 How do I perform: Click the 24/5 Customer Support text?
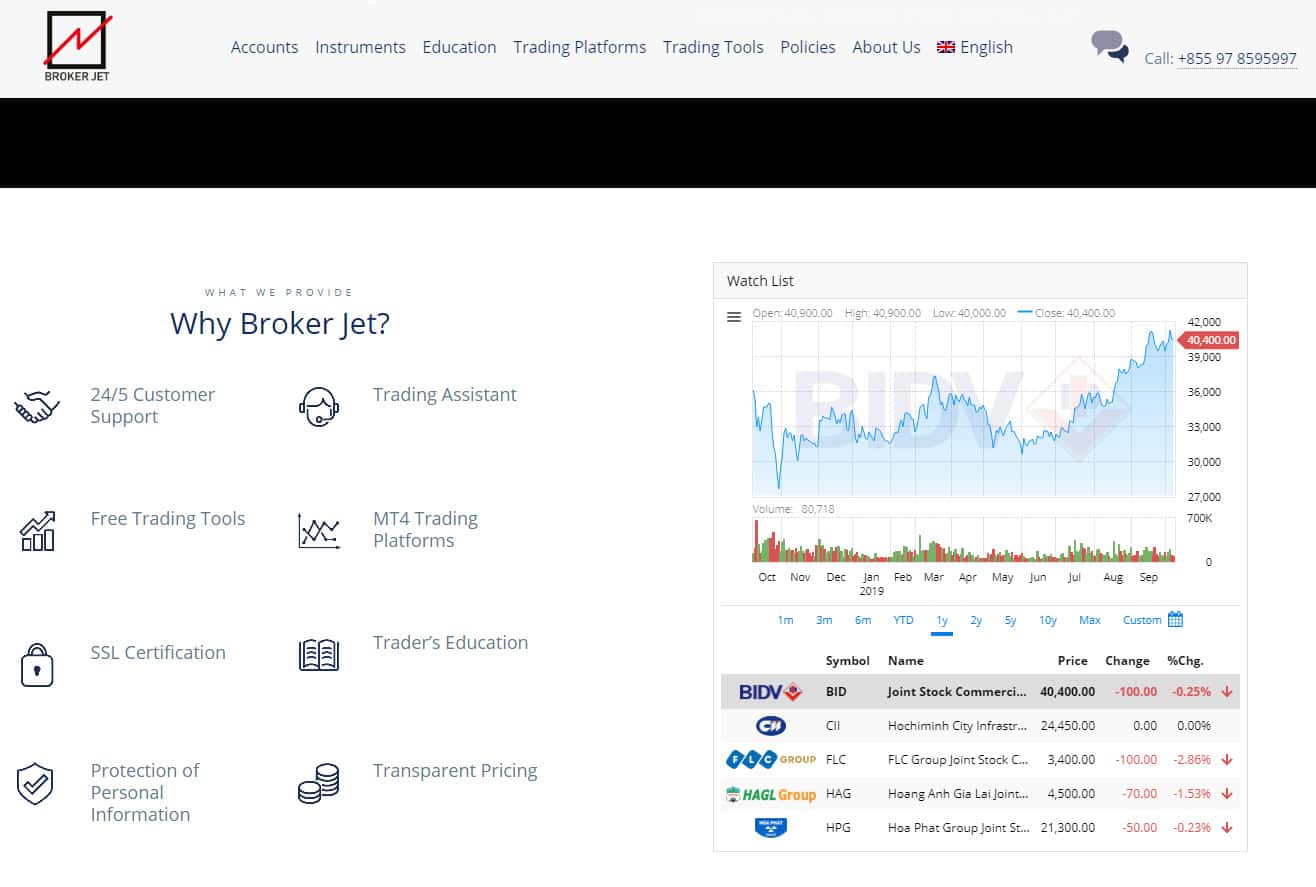[x=153, y=406]
